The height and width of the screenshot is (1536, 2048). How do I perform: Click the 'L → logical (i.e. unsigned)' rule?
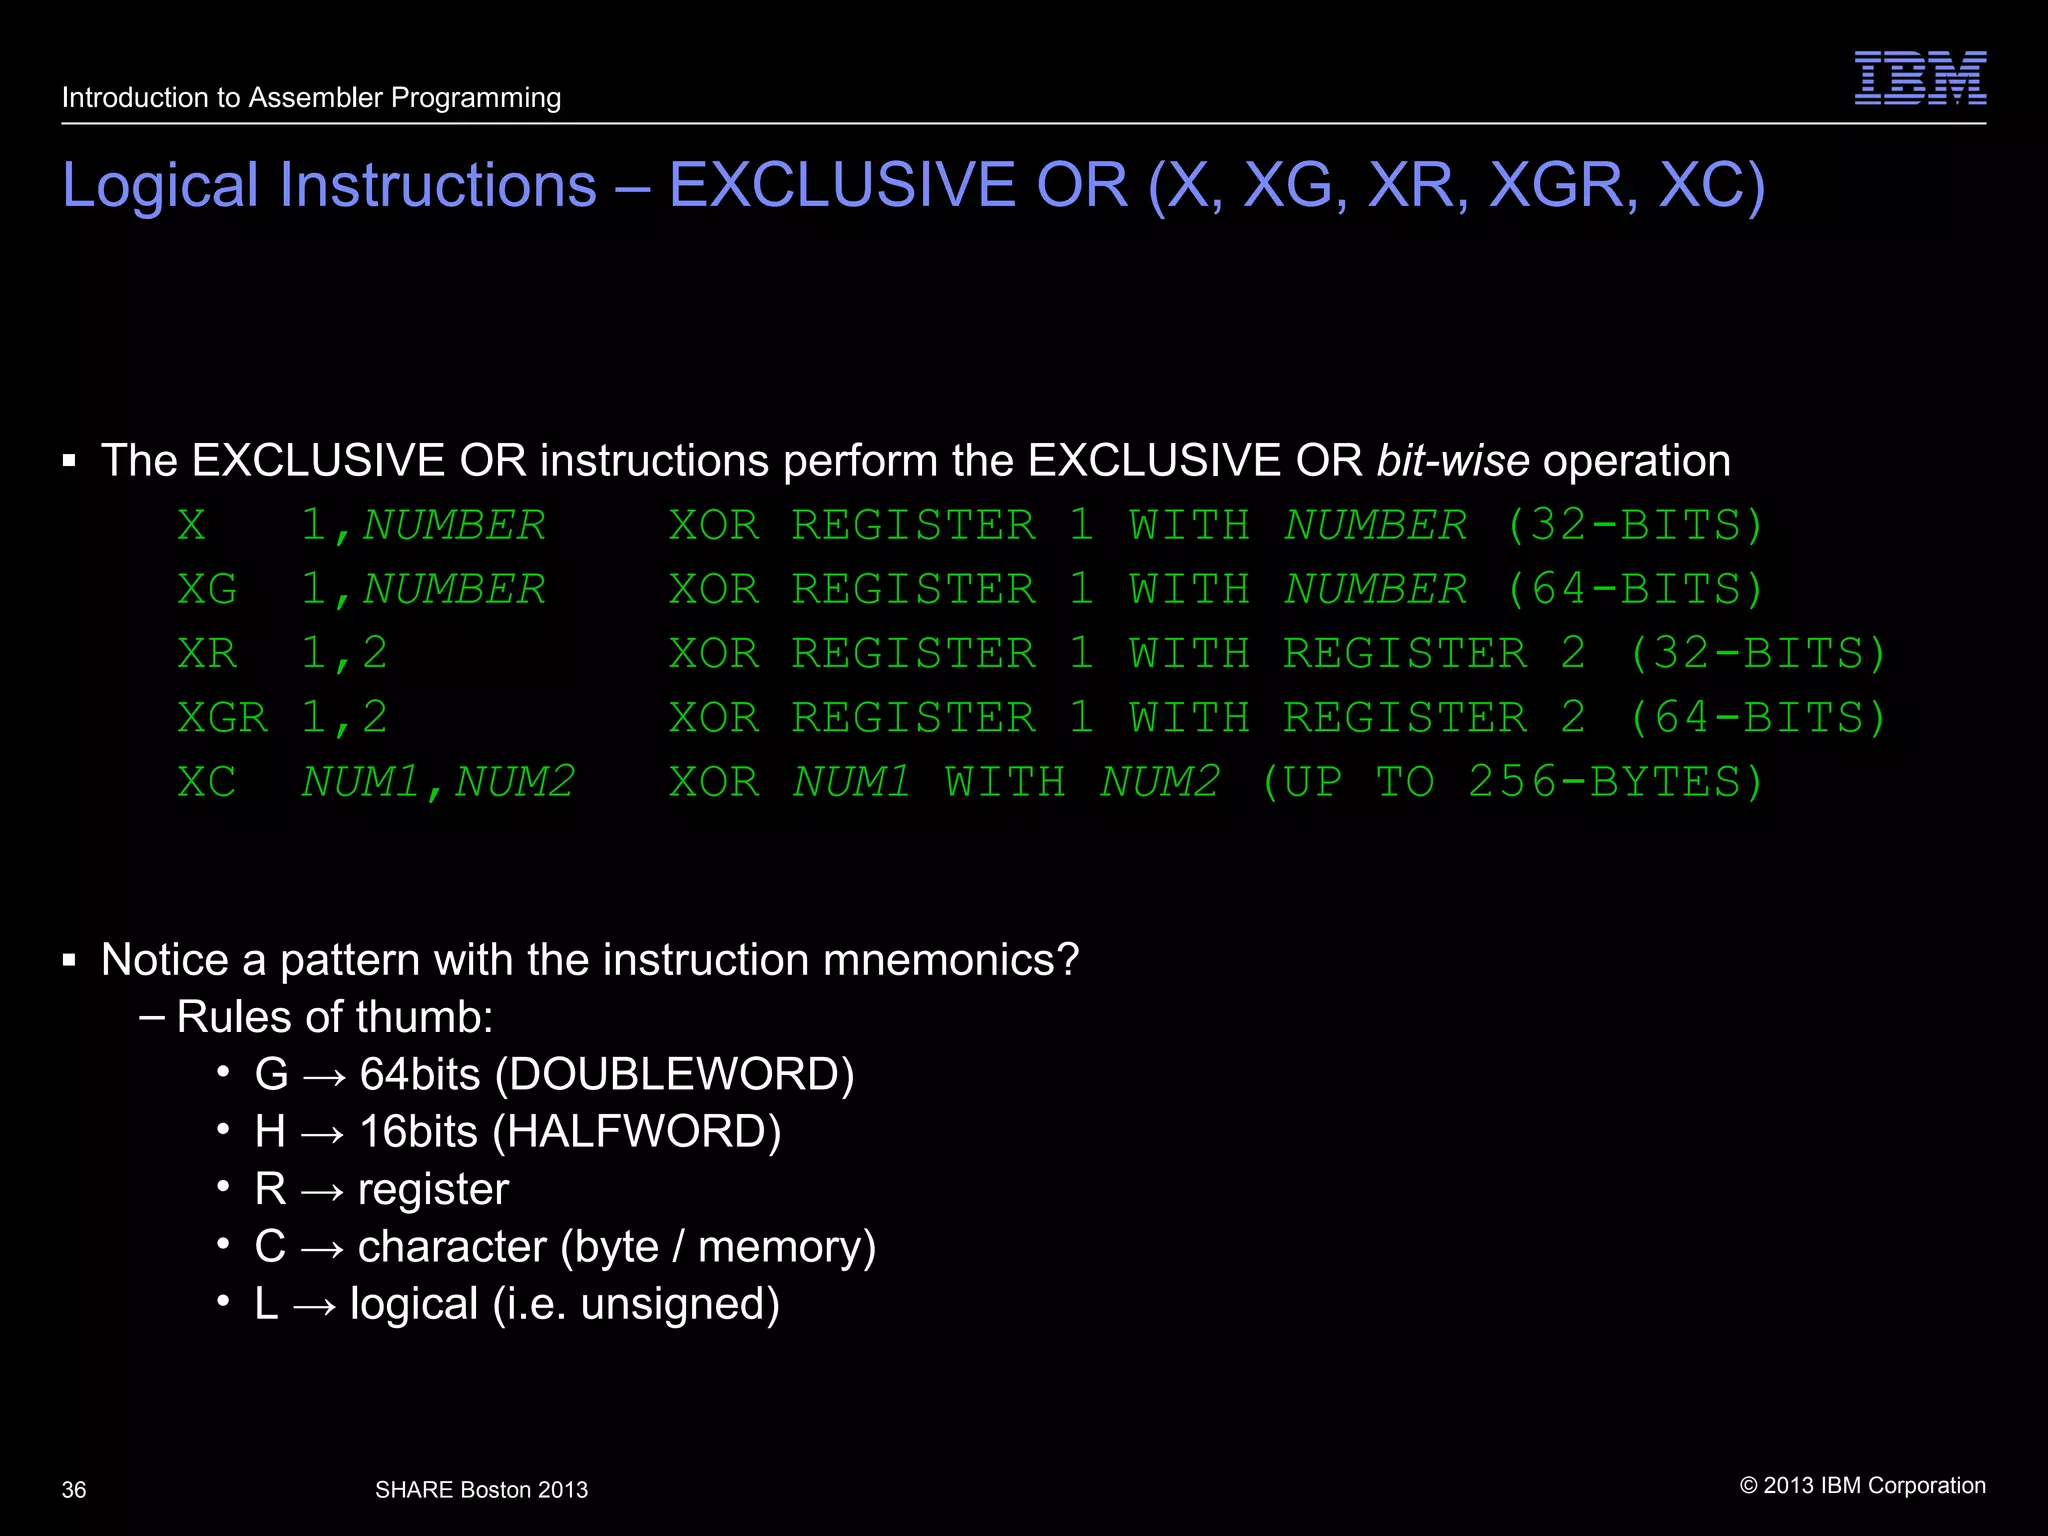(x=517, y=1304)
